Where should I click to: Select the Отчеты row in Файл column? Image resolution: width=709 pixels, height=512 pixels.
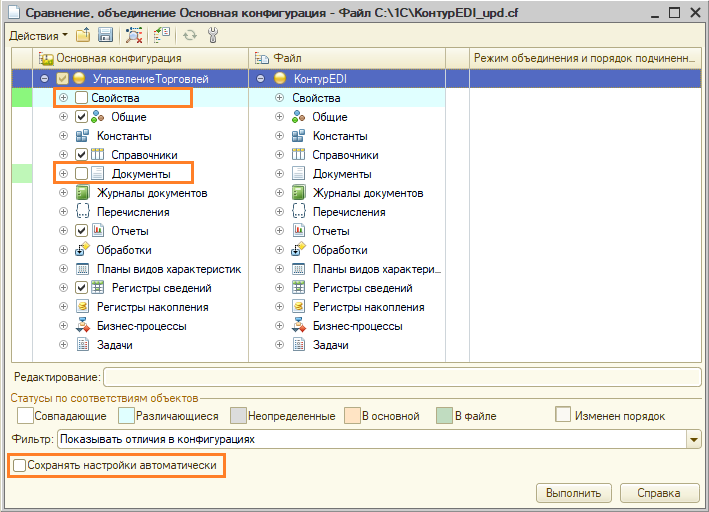(347, 231)
